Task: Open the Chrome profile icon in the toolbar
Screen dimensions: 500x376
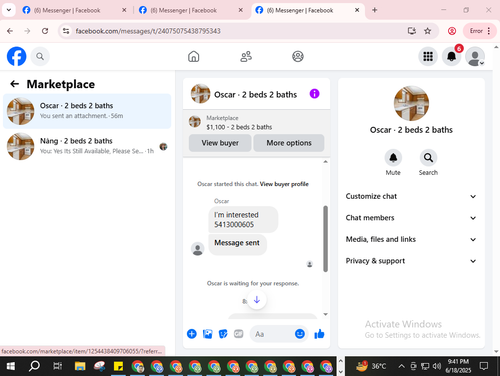Action: point(452,31)
